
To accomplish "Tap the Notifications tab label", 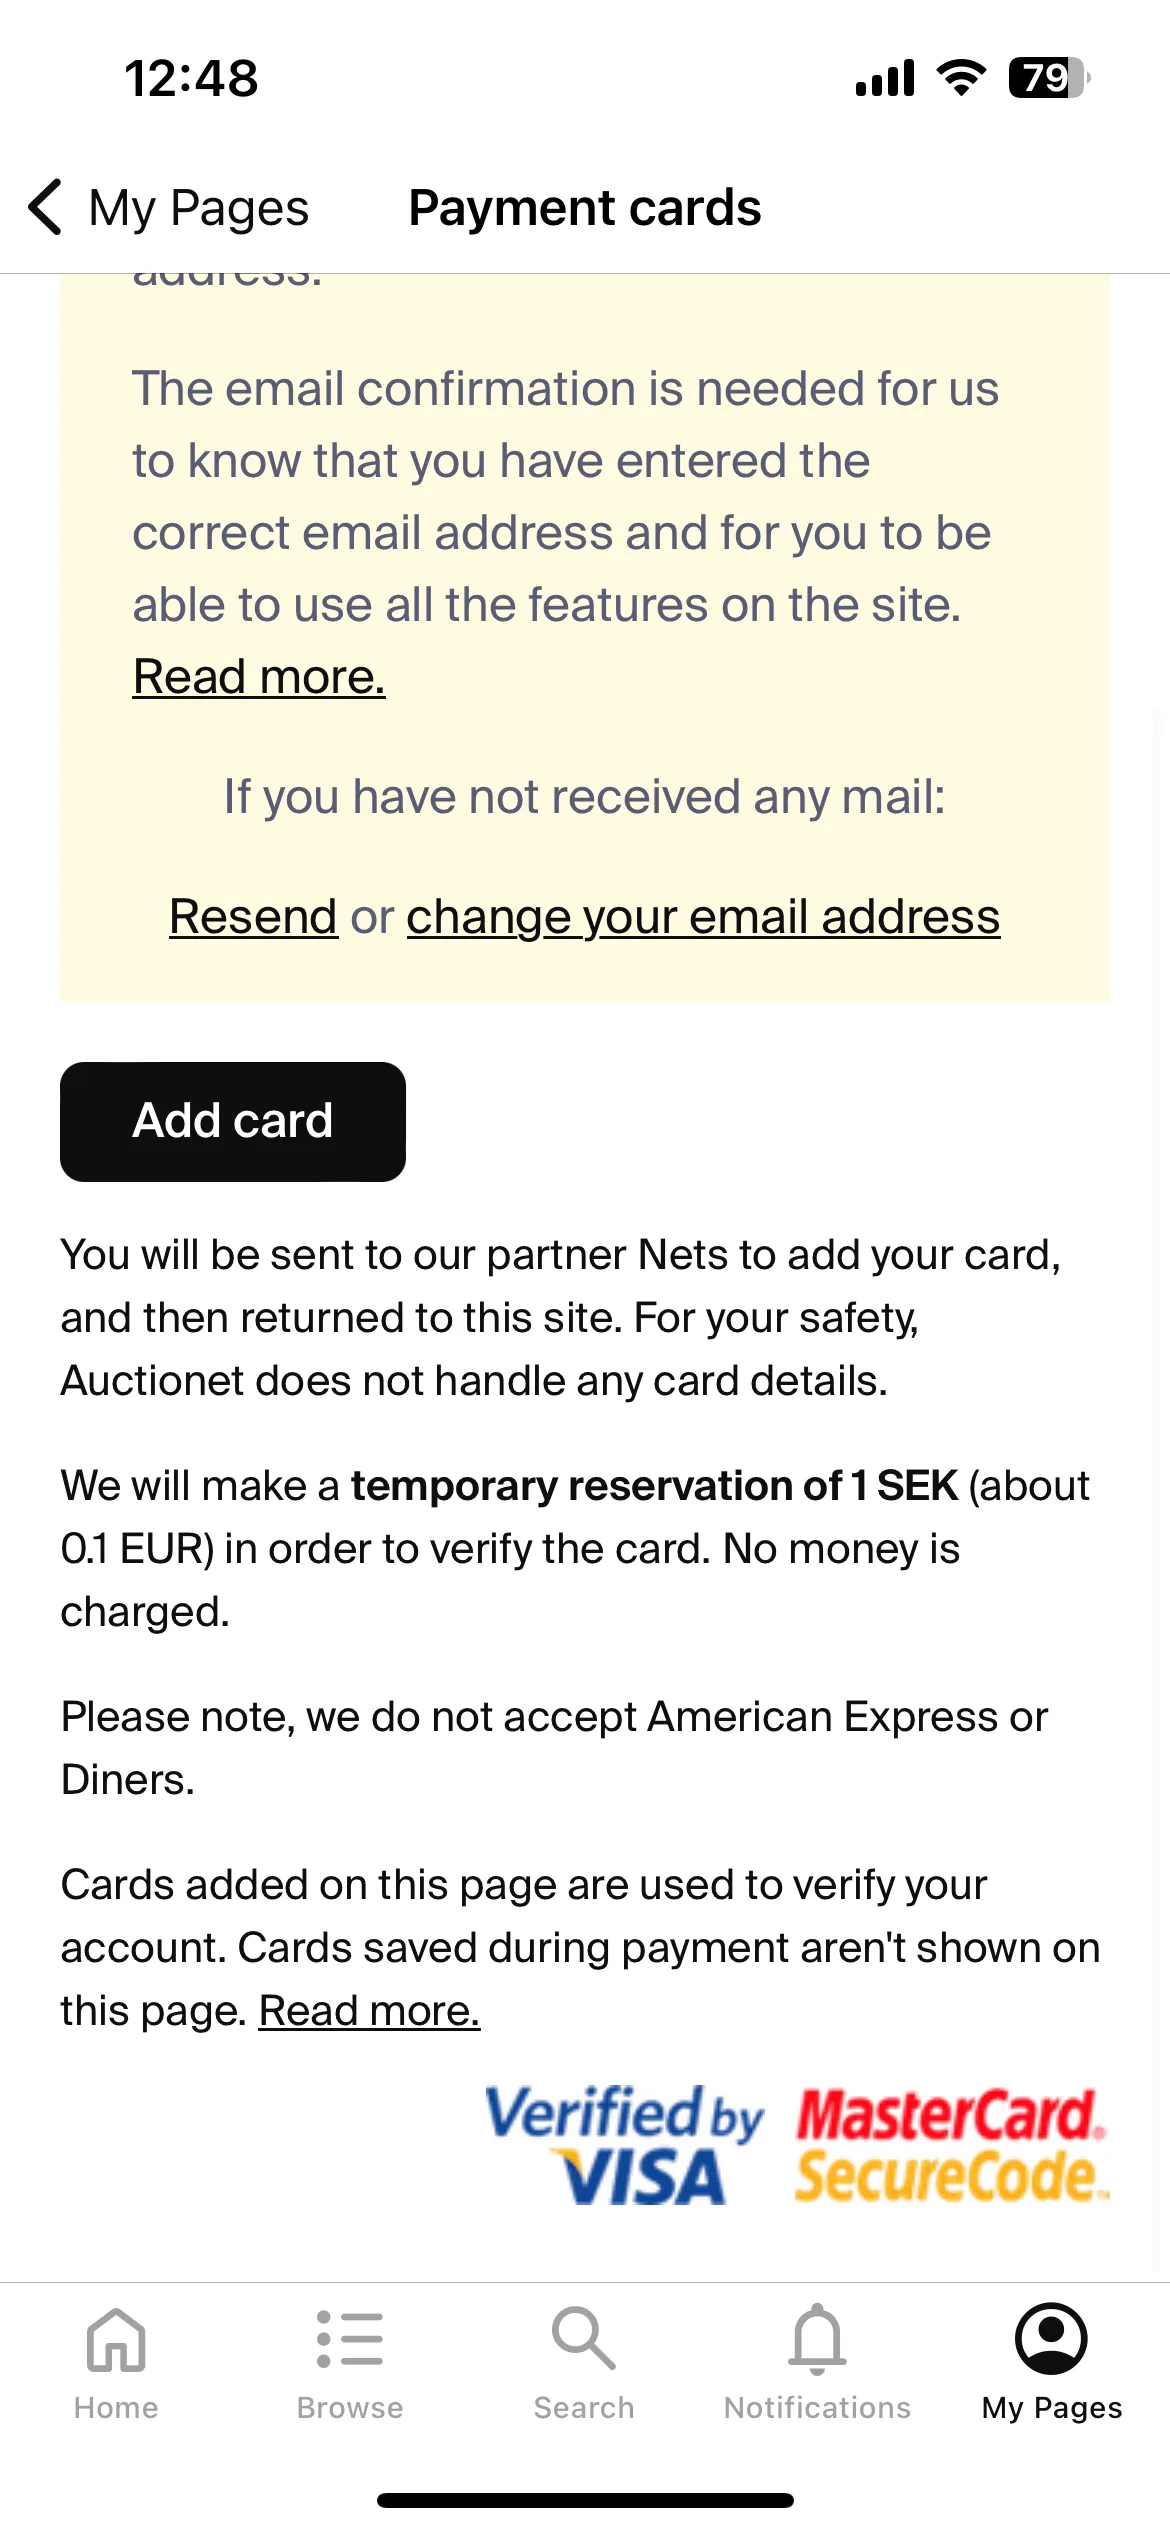I will tap(818, 2408).
